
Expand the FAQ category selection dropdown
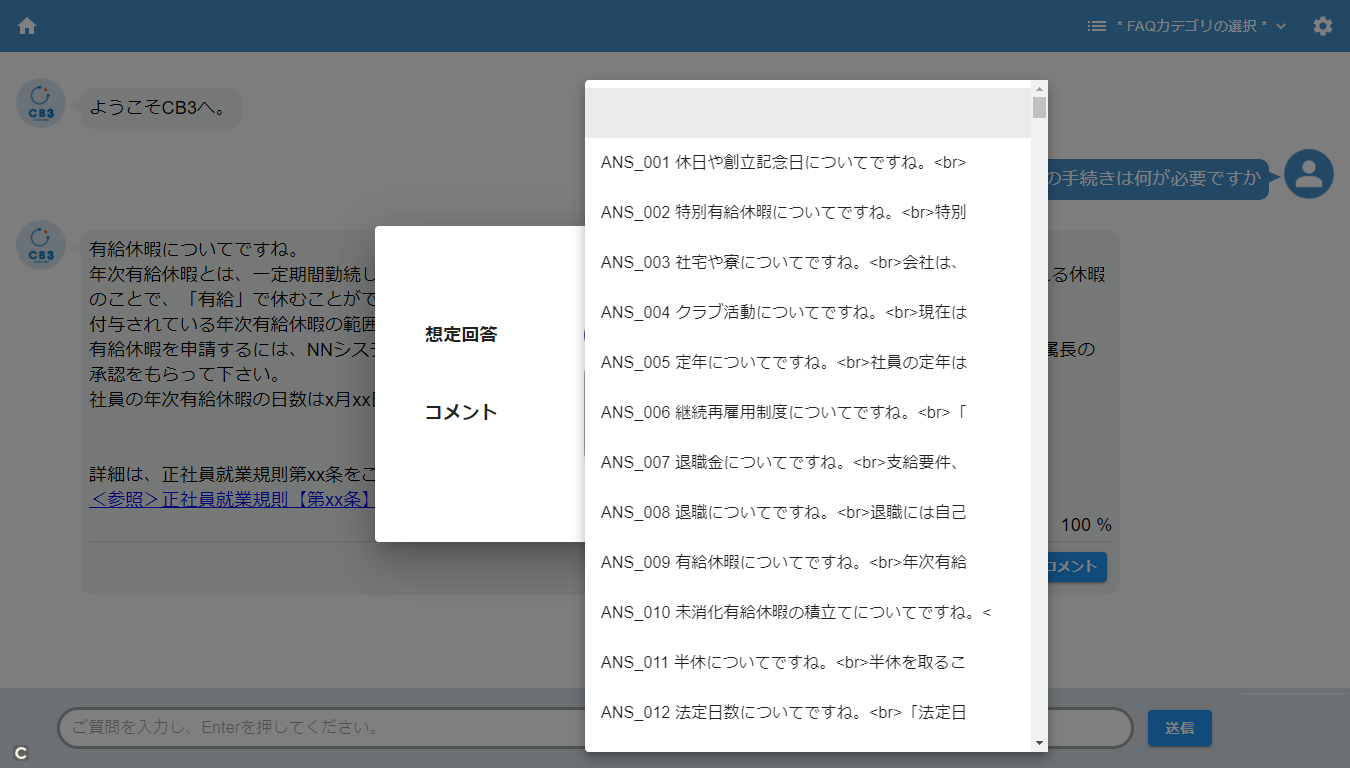[1200, 26]
